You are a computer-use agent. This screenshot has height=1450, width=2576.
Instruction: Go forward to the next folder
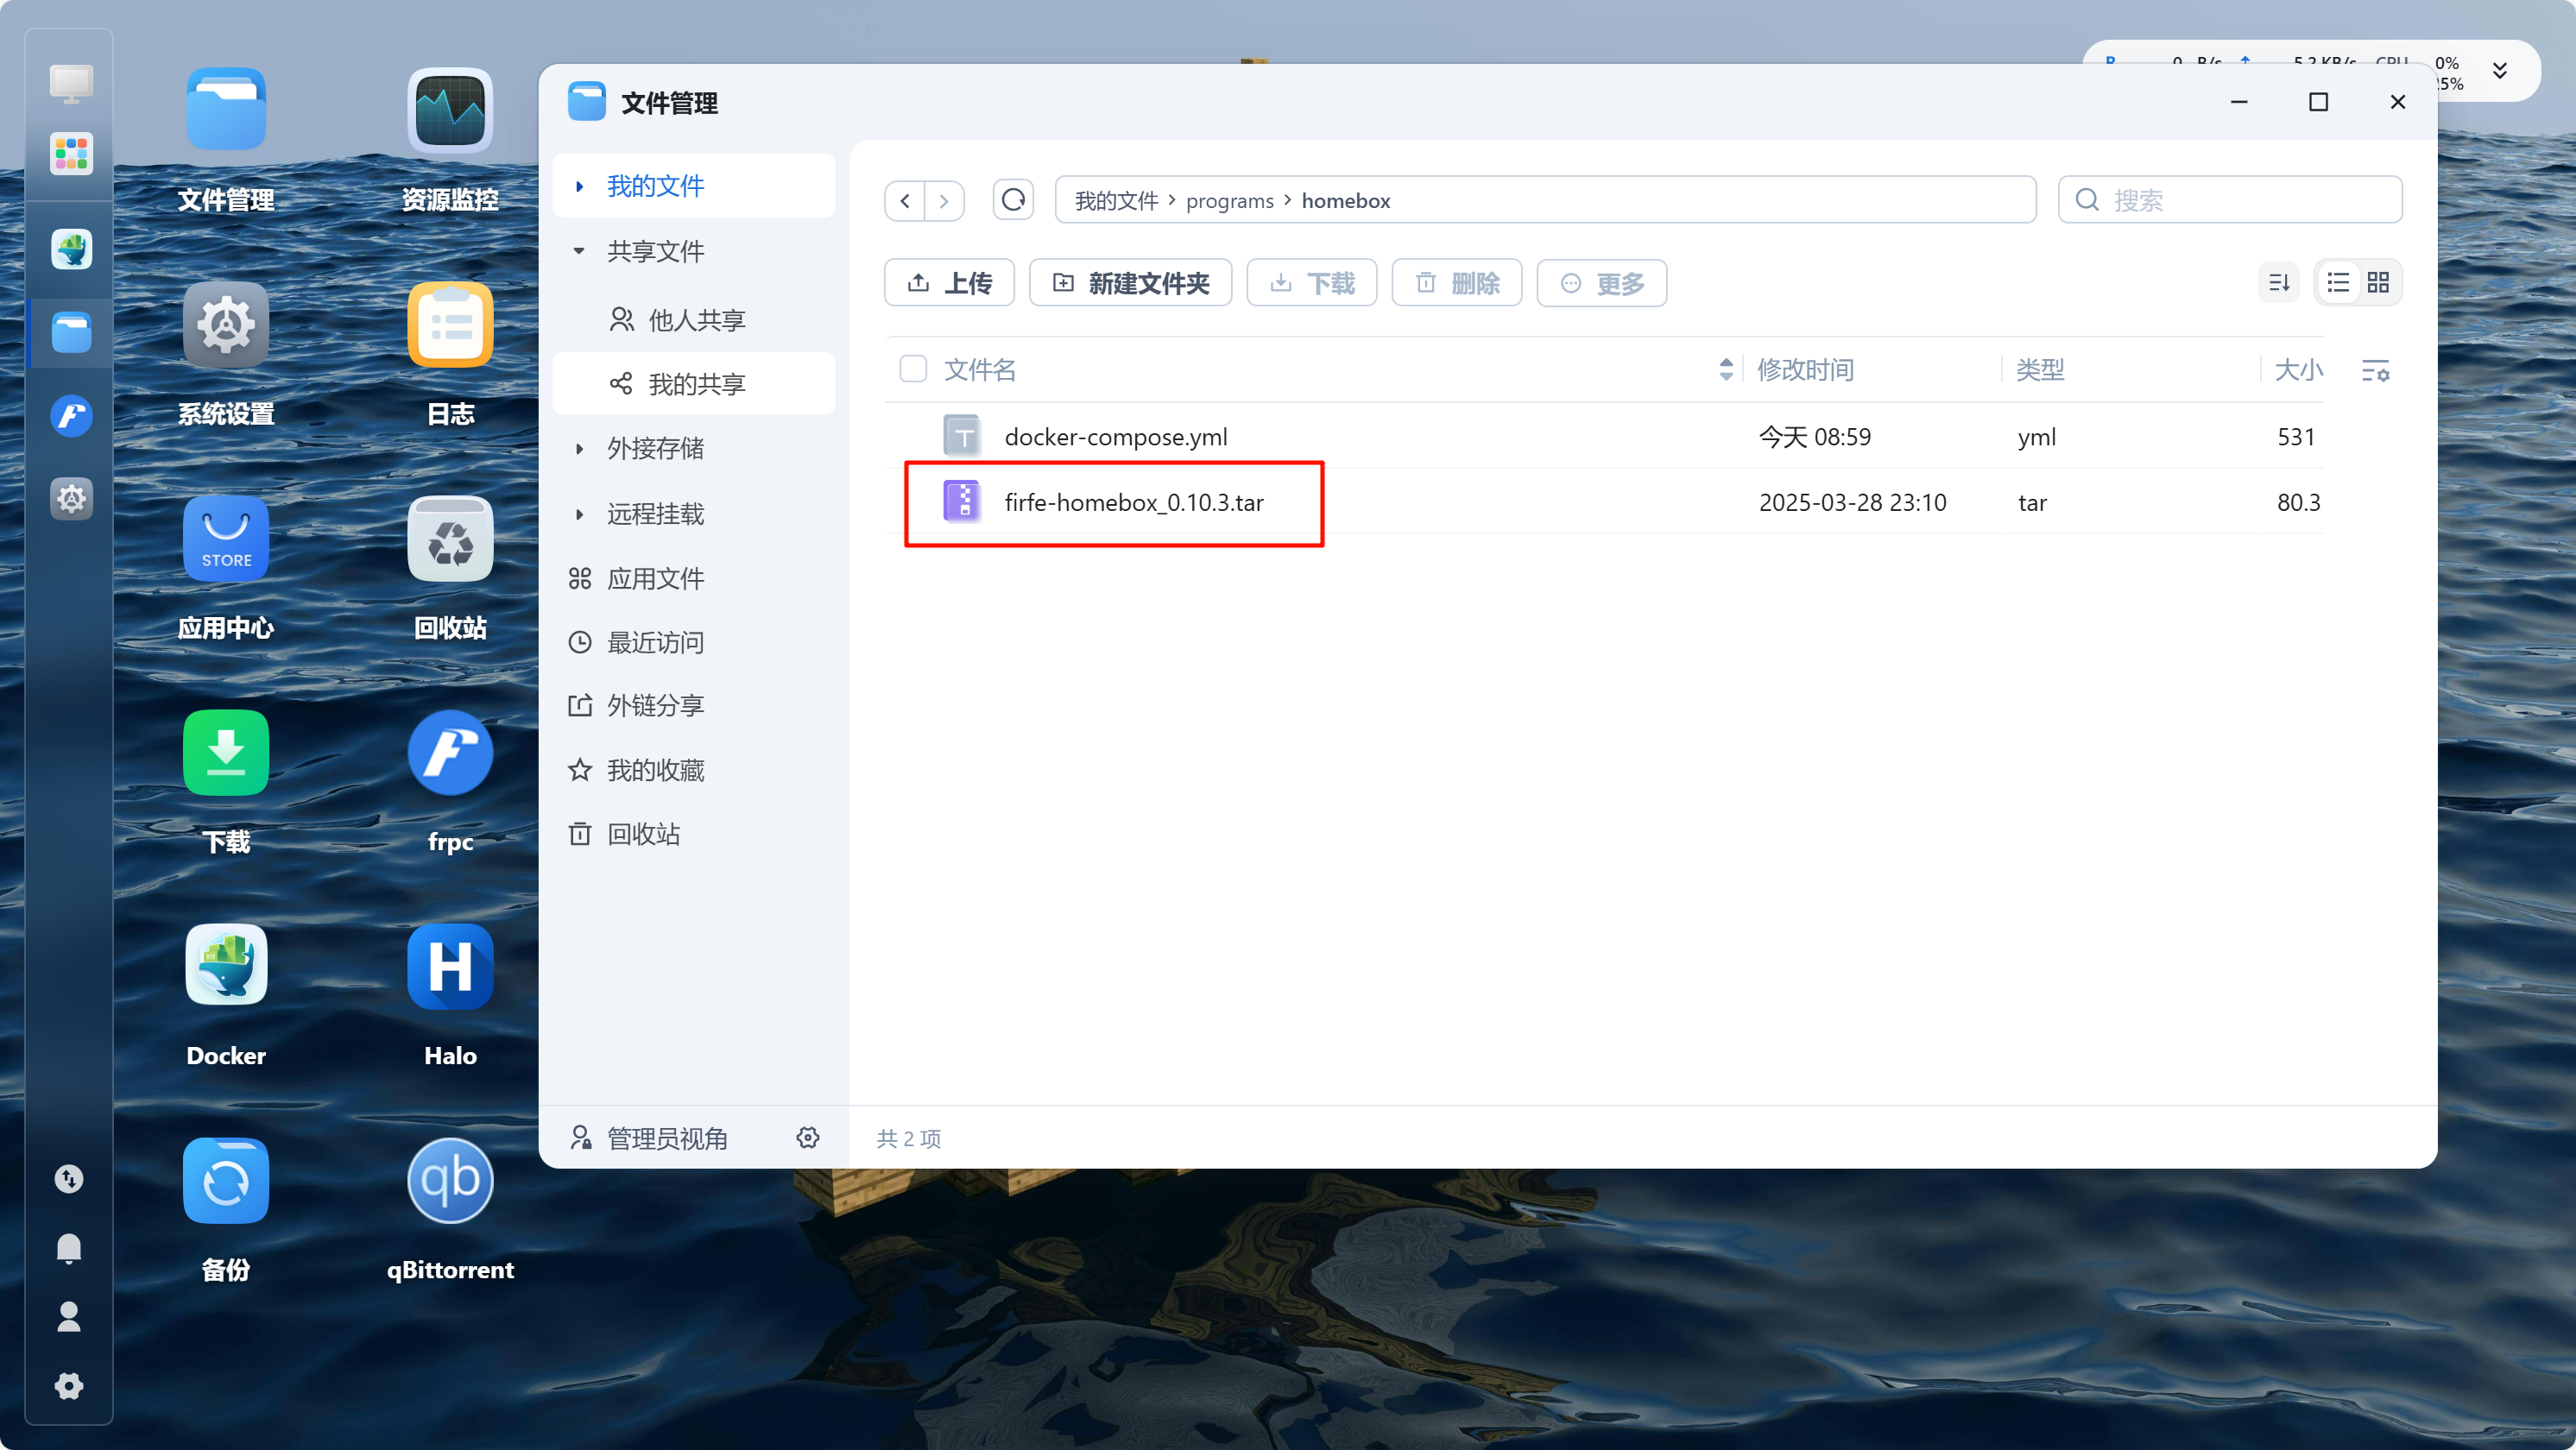pos(944,201)
